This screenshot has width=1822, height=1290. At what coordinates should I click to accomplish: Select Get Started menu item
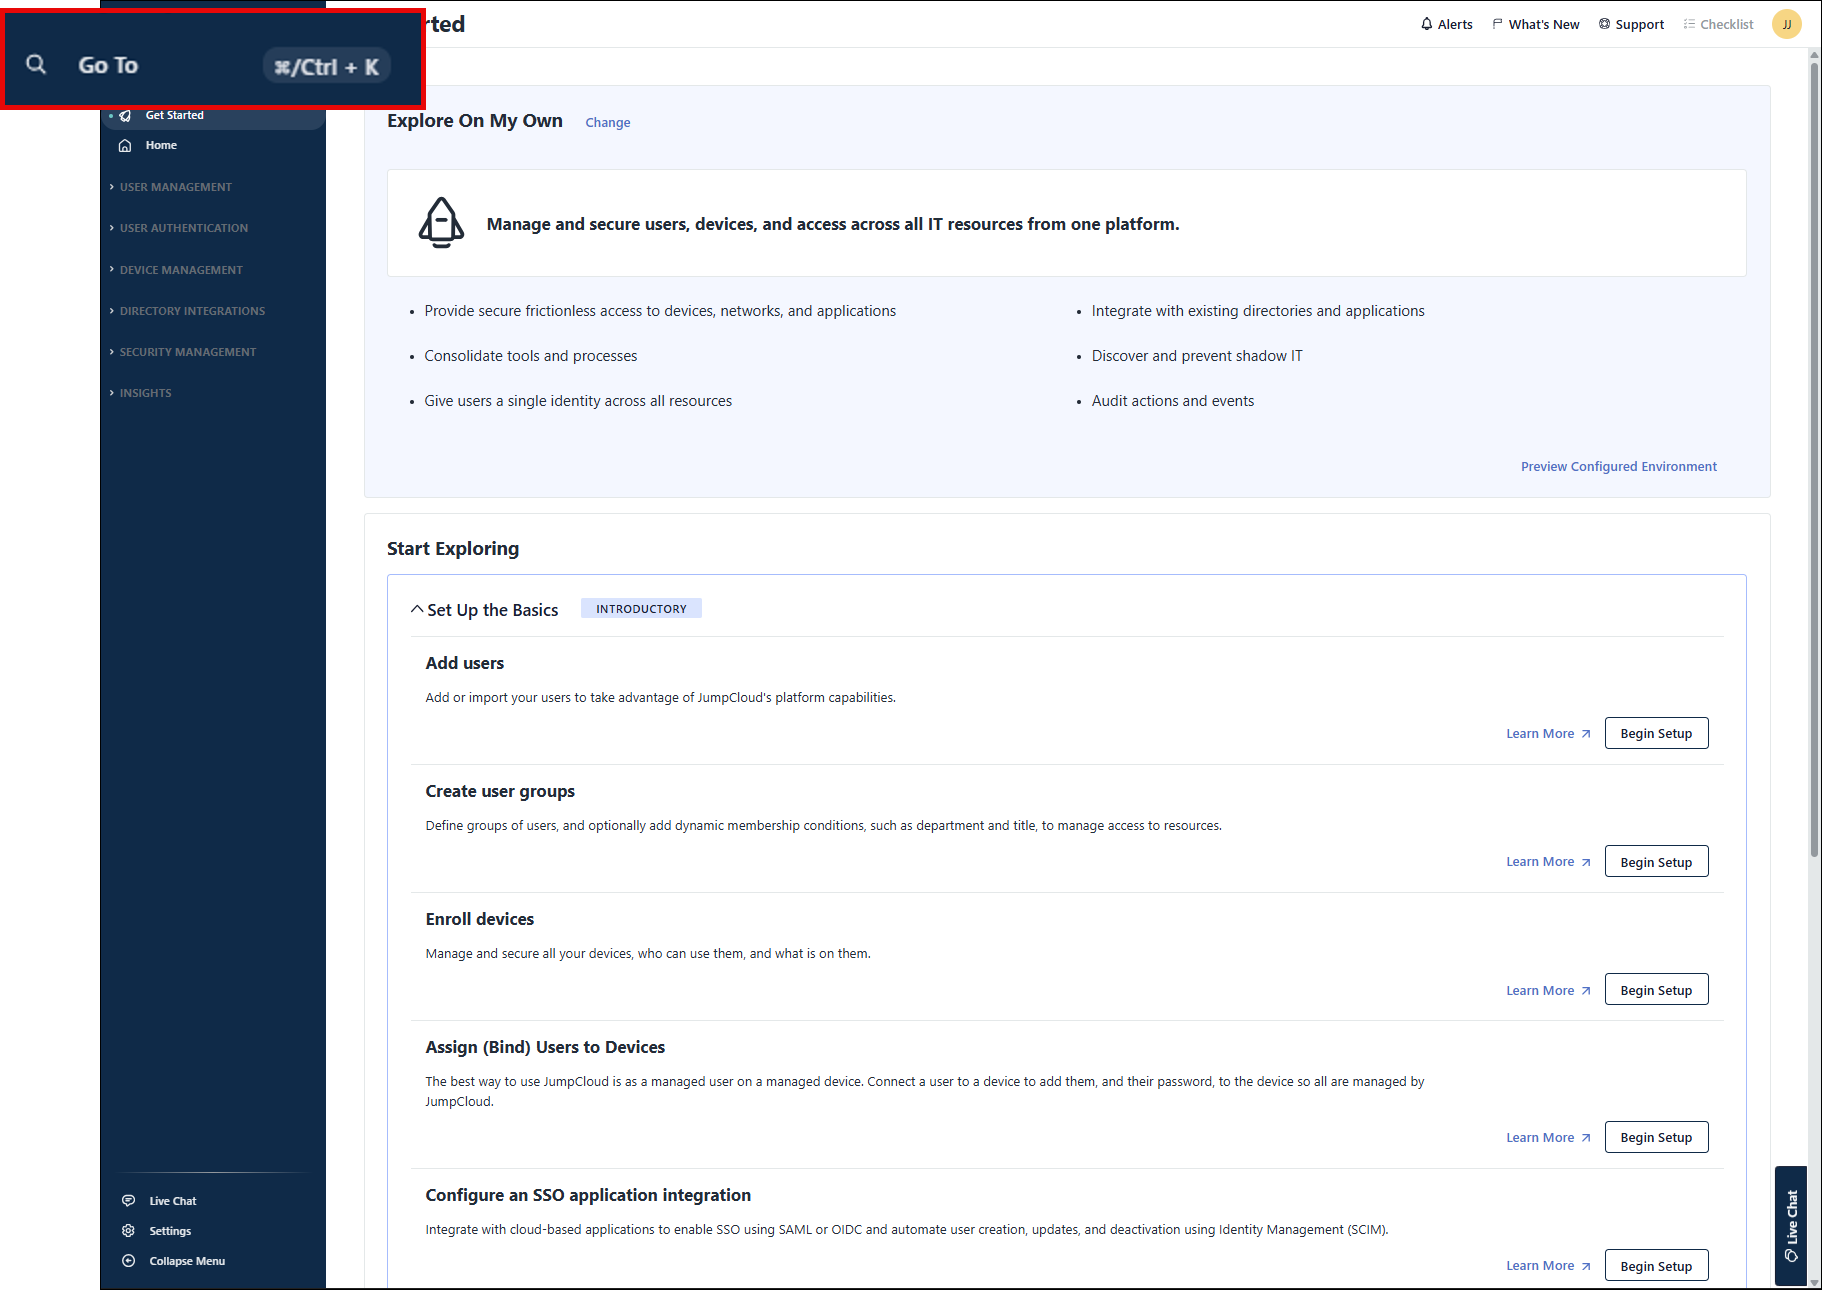coord(174,115)
